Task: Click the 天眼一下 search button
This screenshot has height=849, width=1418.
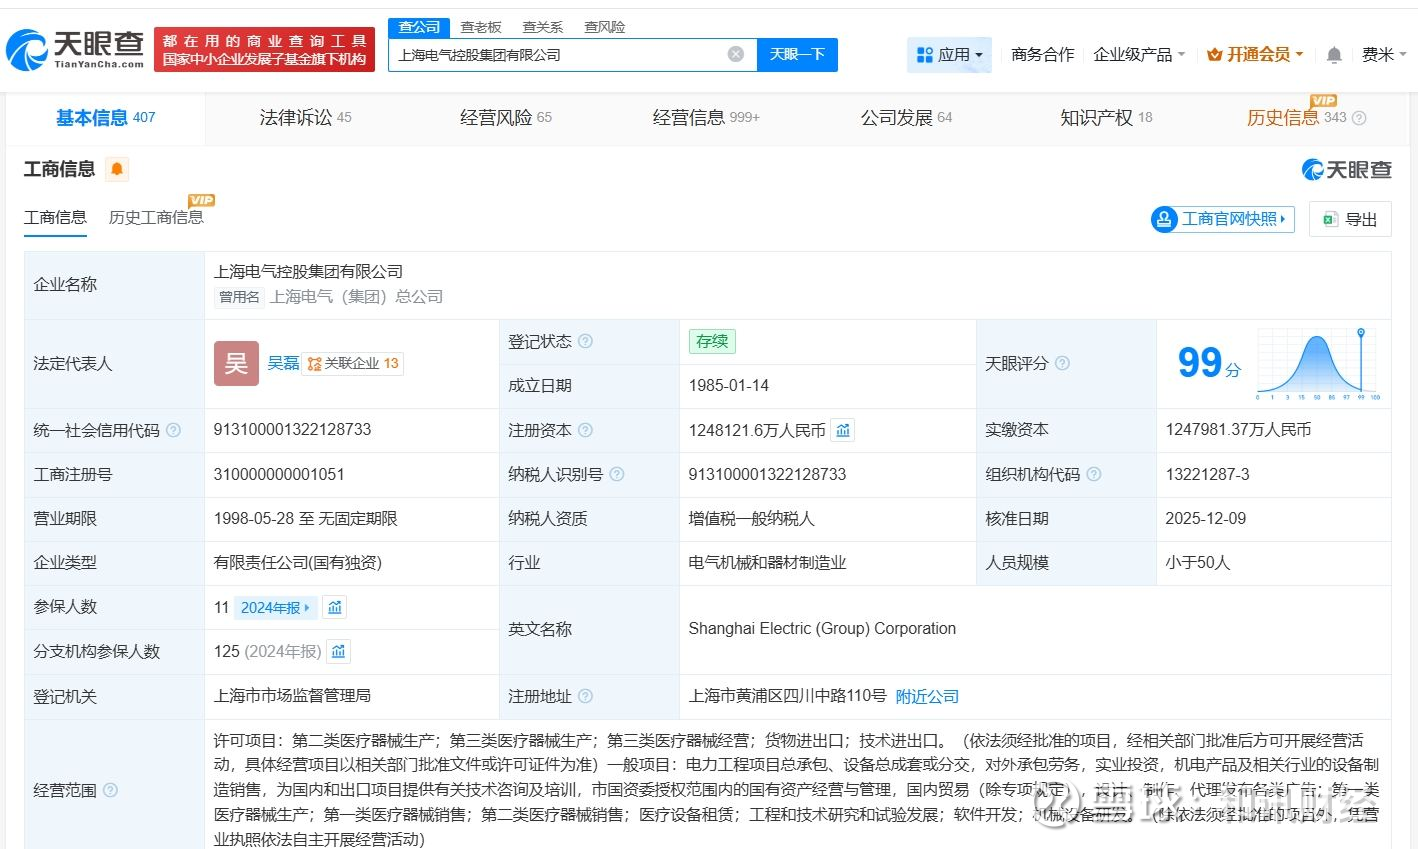Action: click(797, 55)
